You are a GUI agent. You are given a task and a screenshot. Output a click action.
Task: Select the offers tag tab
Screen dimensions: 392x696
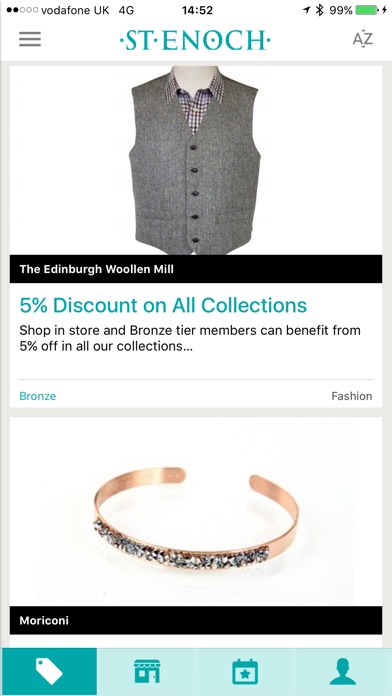49,672
